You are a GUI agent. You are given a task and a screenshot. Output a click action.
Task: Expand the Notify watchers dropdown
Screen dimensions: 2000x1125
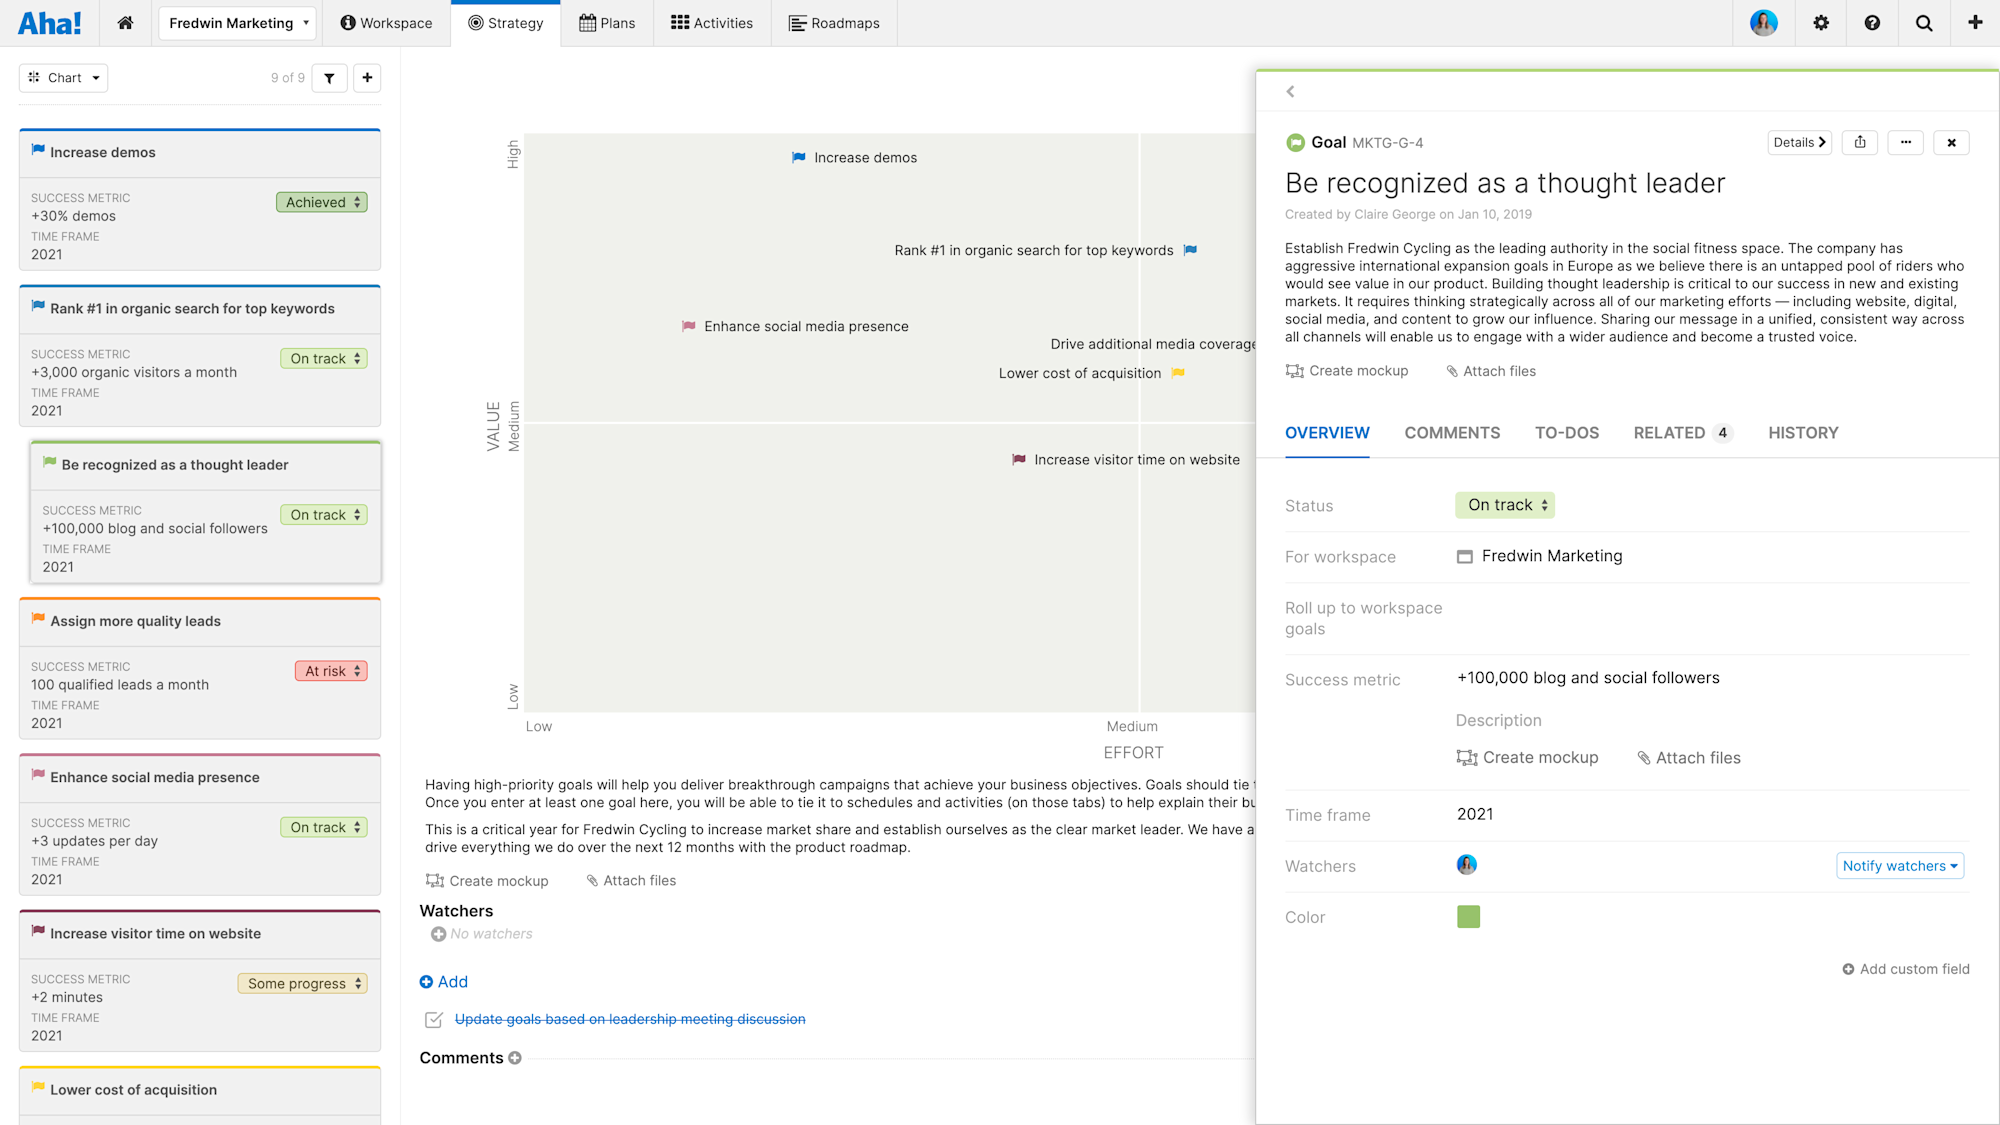1900,866
